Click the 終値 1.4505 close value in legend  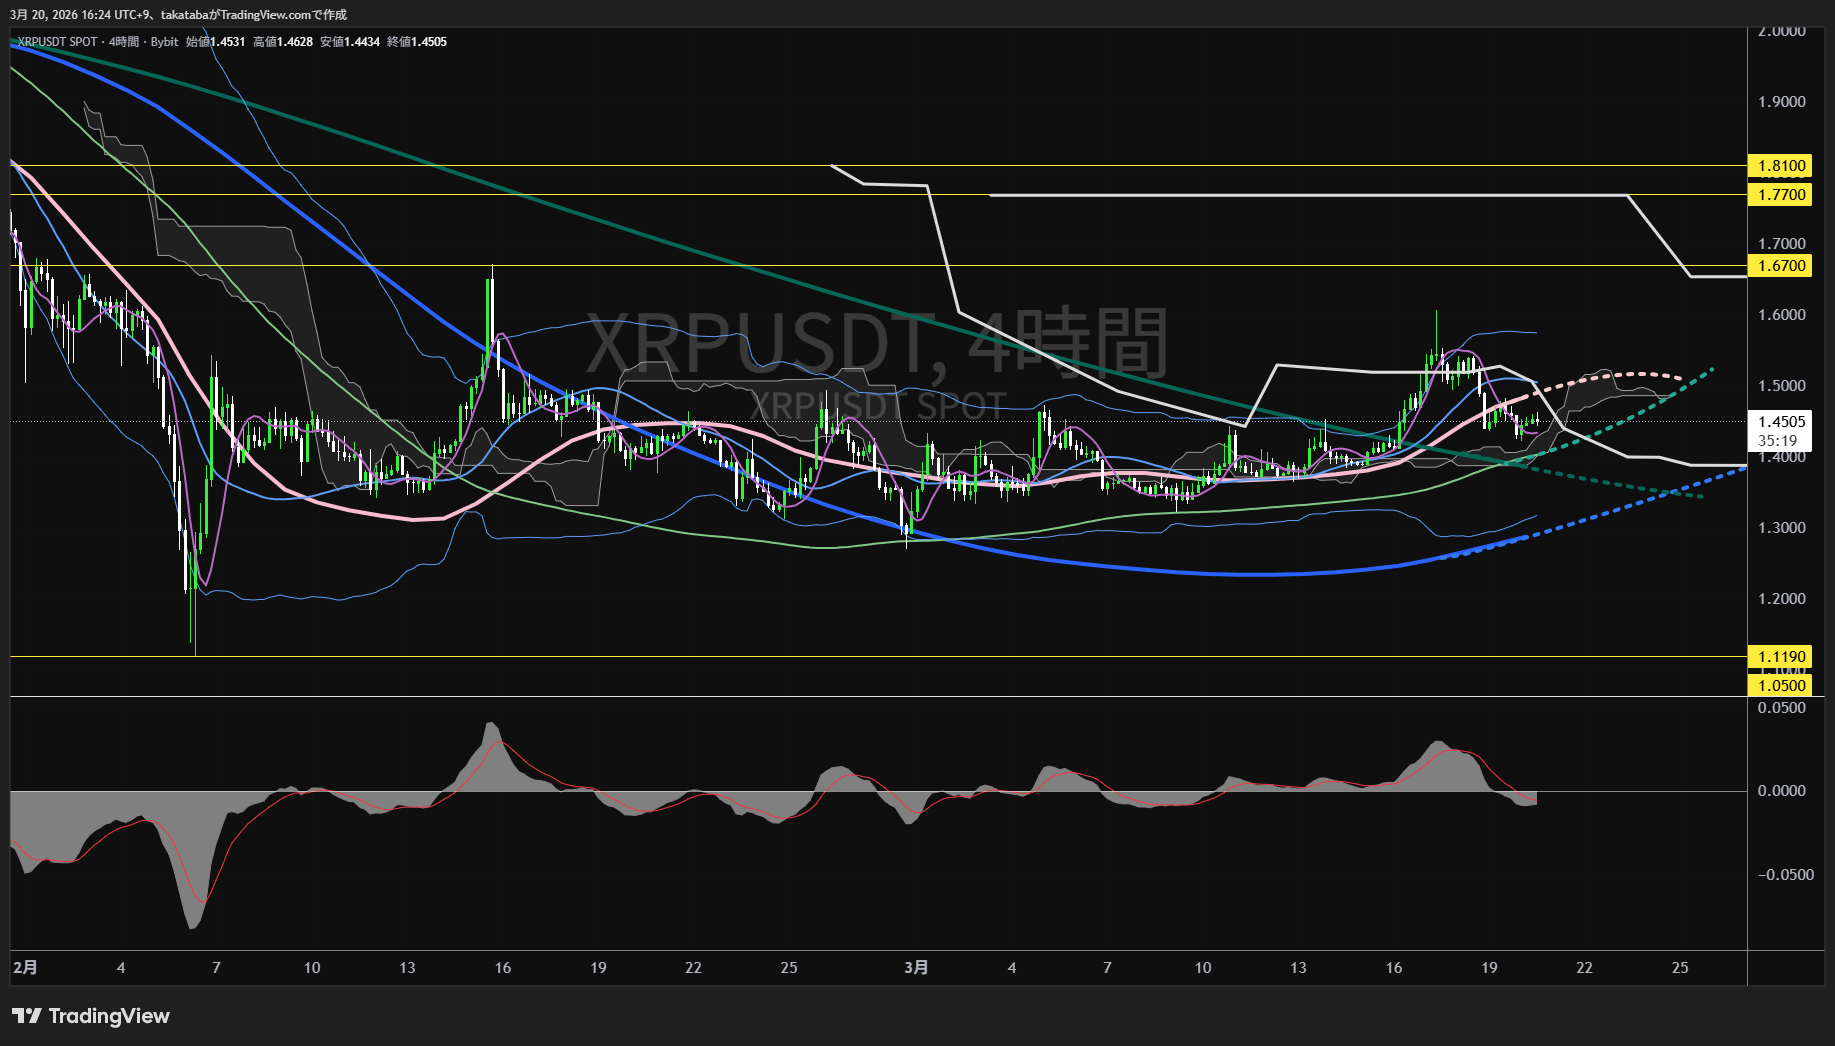(417, 42)
